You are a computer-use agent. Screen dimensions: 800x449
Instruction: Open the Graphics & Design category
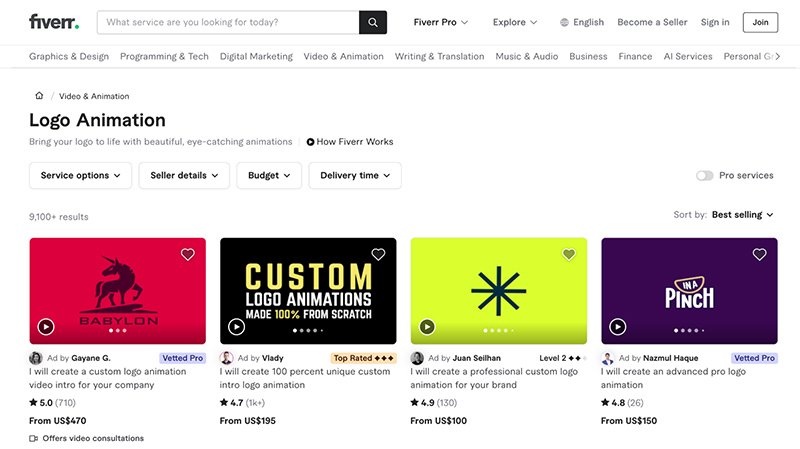tap(69, 57)
